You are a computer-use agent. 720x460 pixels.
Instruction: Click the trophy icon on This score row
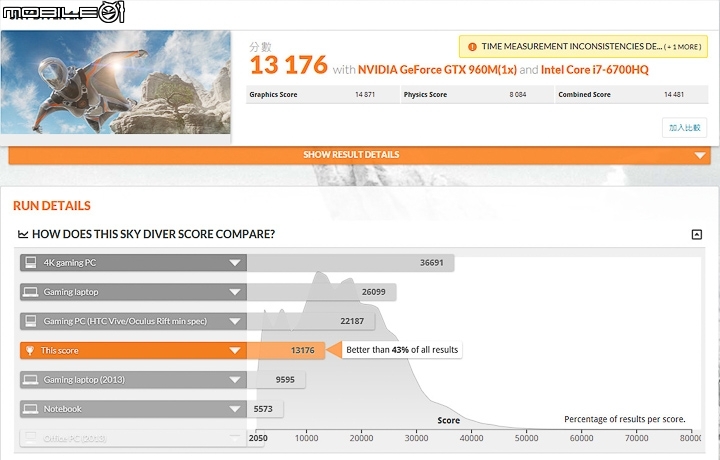click(x=30, y=351)
